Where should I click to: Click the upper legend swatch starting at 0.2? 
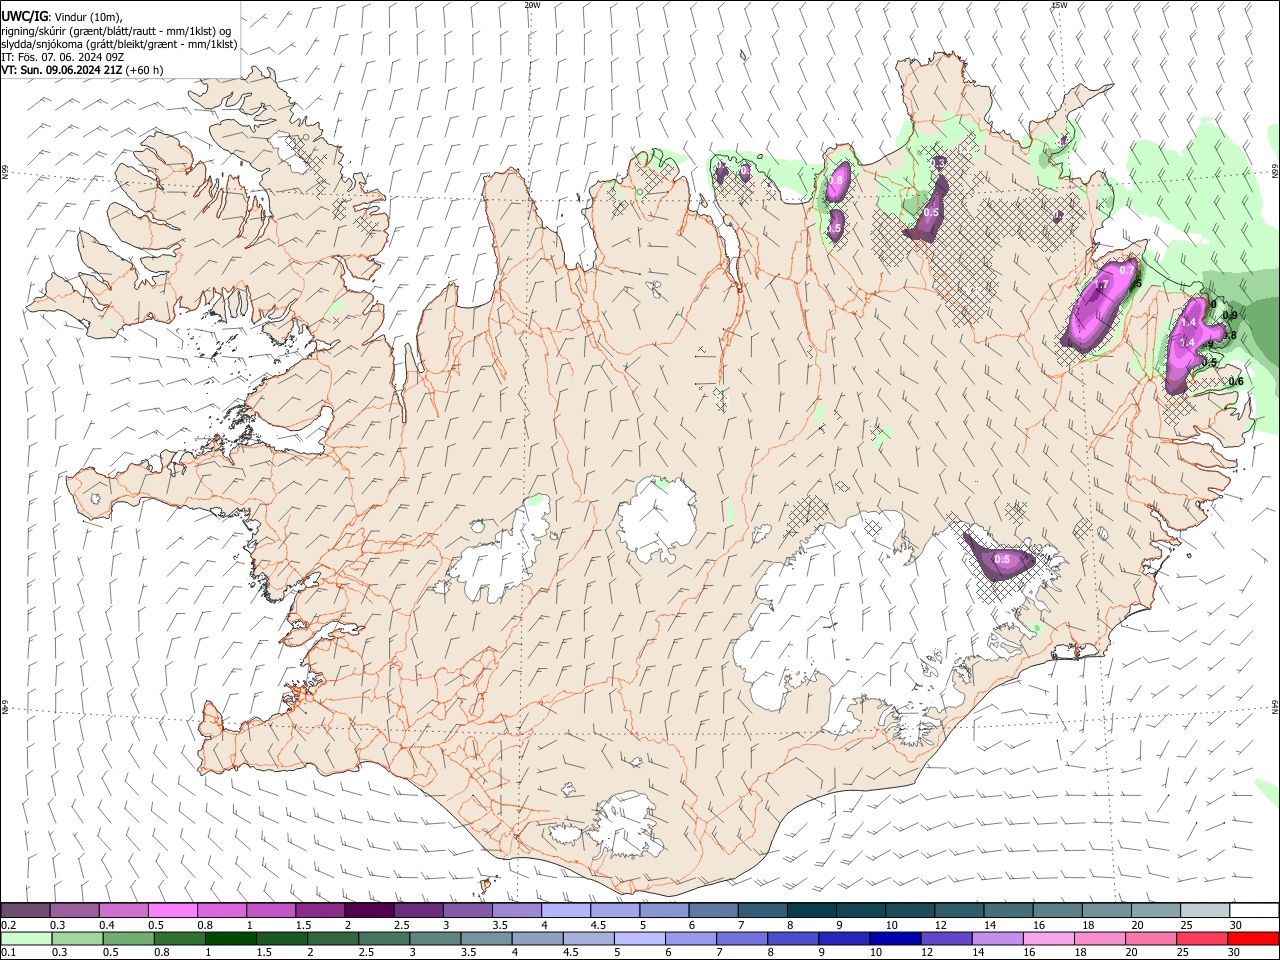25,911
